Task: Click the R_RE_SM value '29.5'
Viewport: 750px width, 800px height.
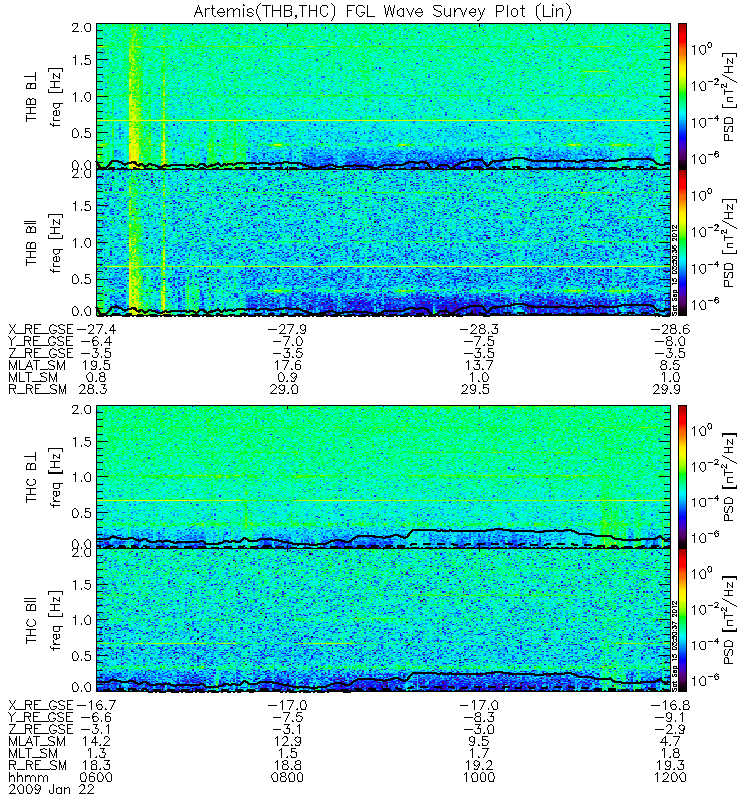Action: tap(476, 389)
